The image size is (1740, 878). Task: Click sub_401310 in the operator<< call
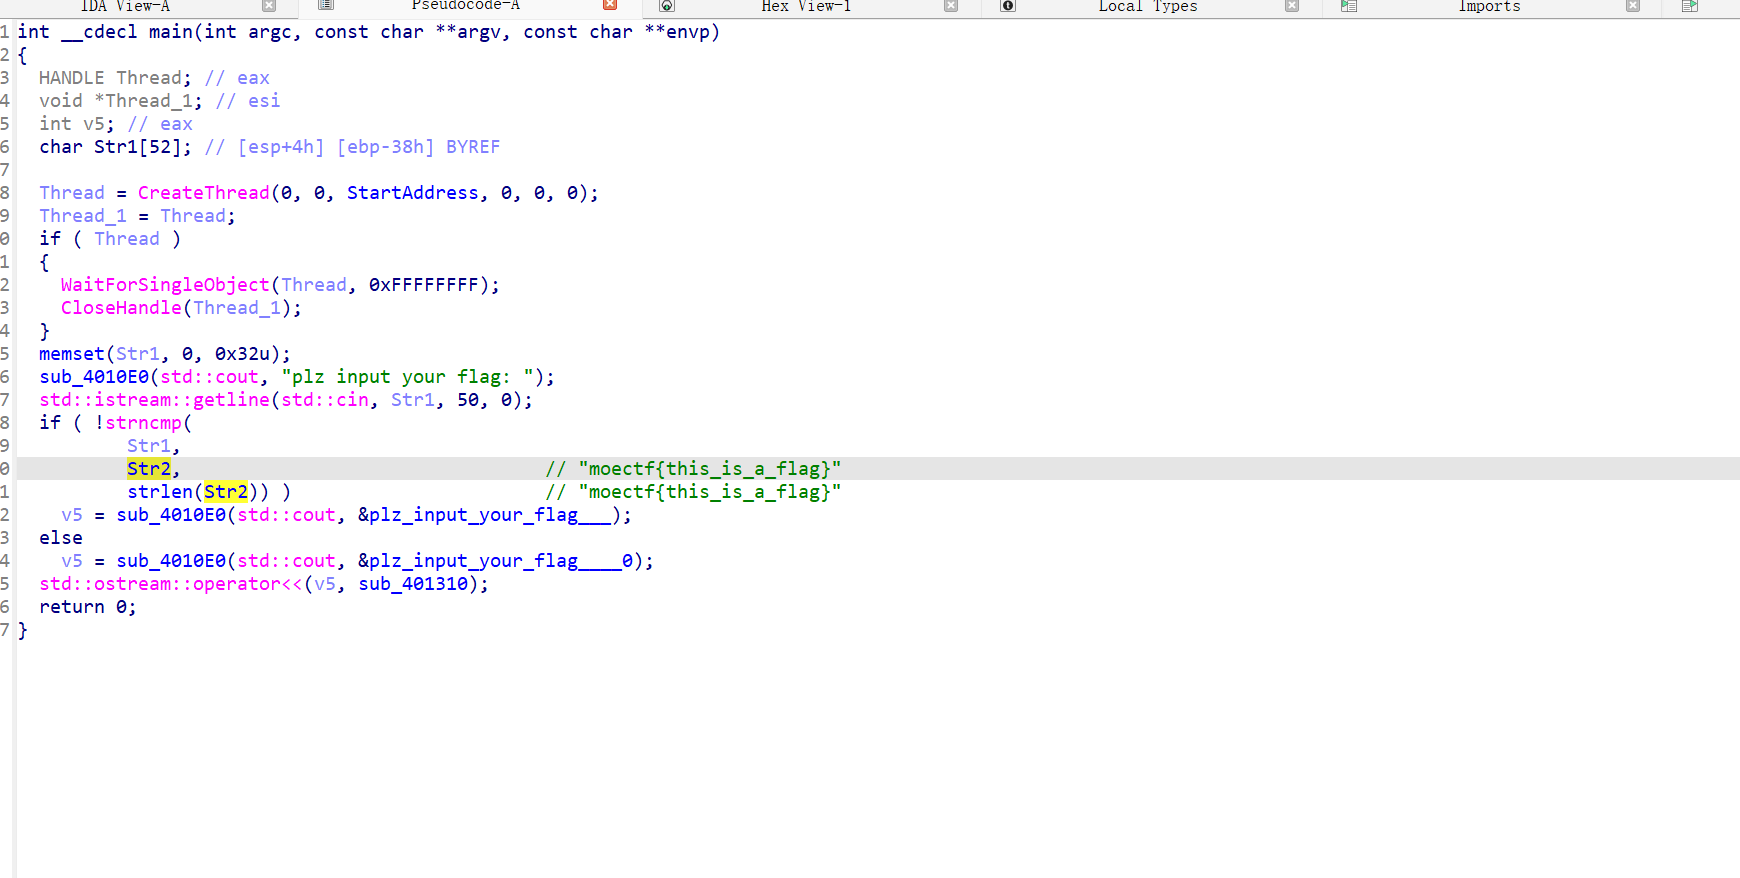tap(412, 584)
